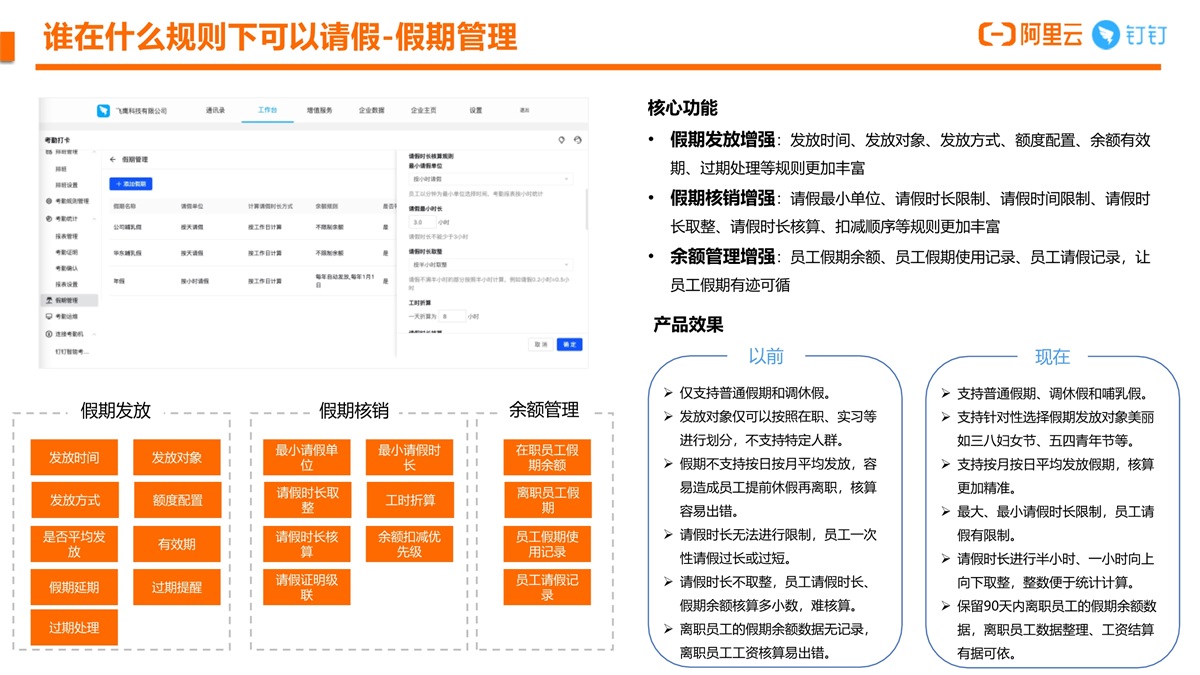The width and height of the screenshot is (1200, 675).
Task: Click the DingTalk logo beside 飞鹰科技有限公司
Action: click(x=102, y=111)
